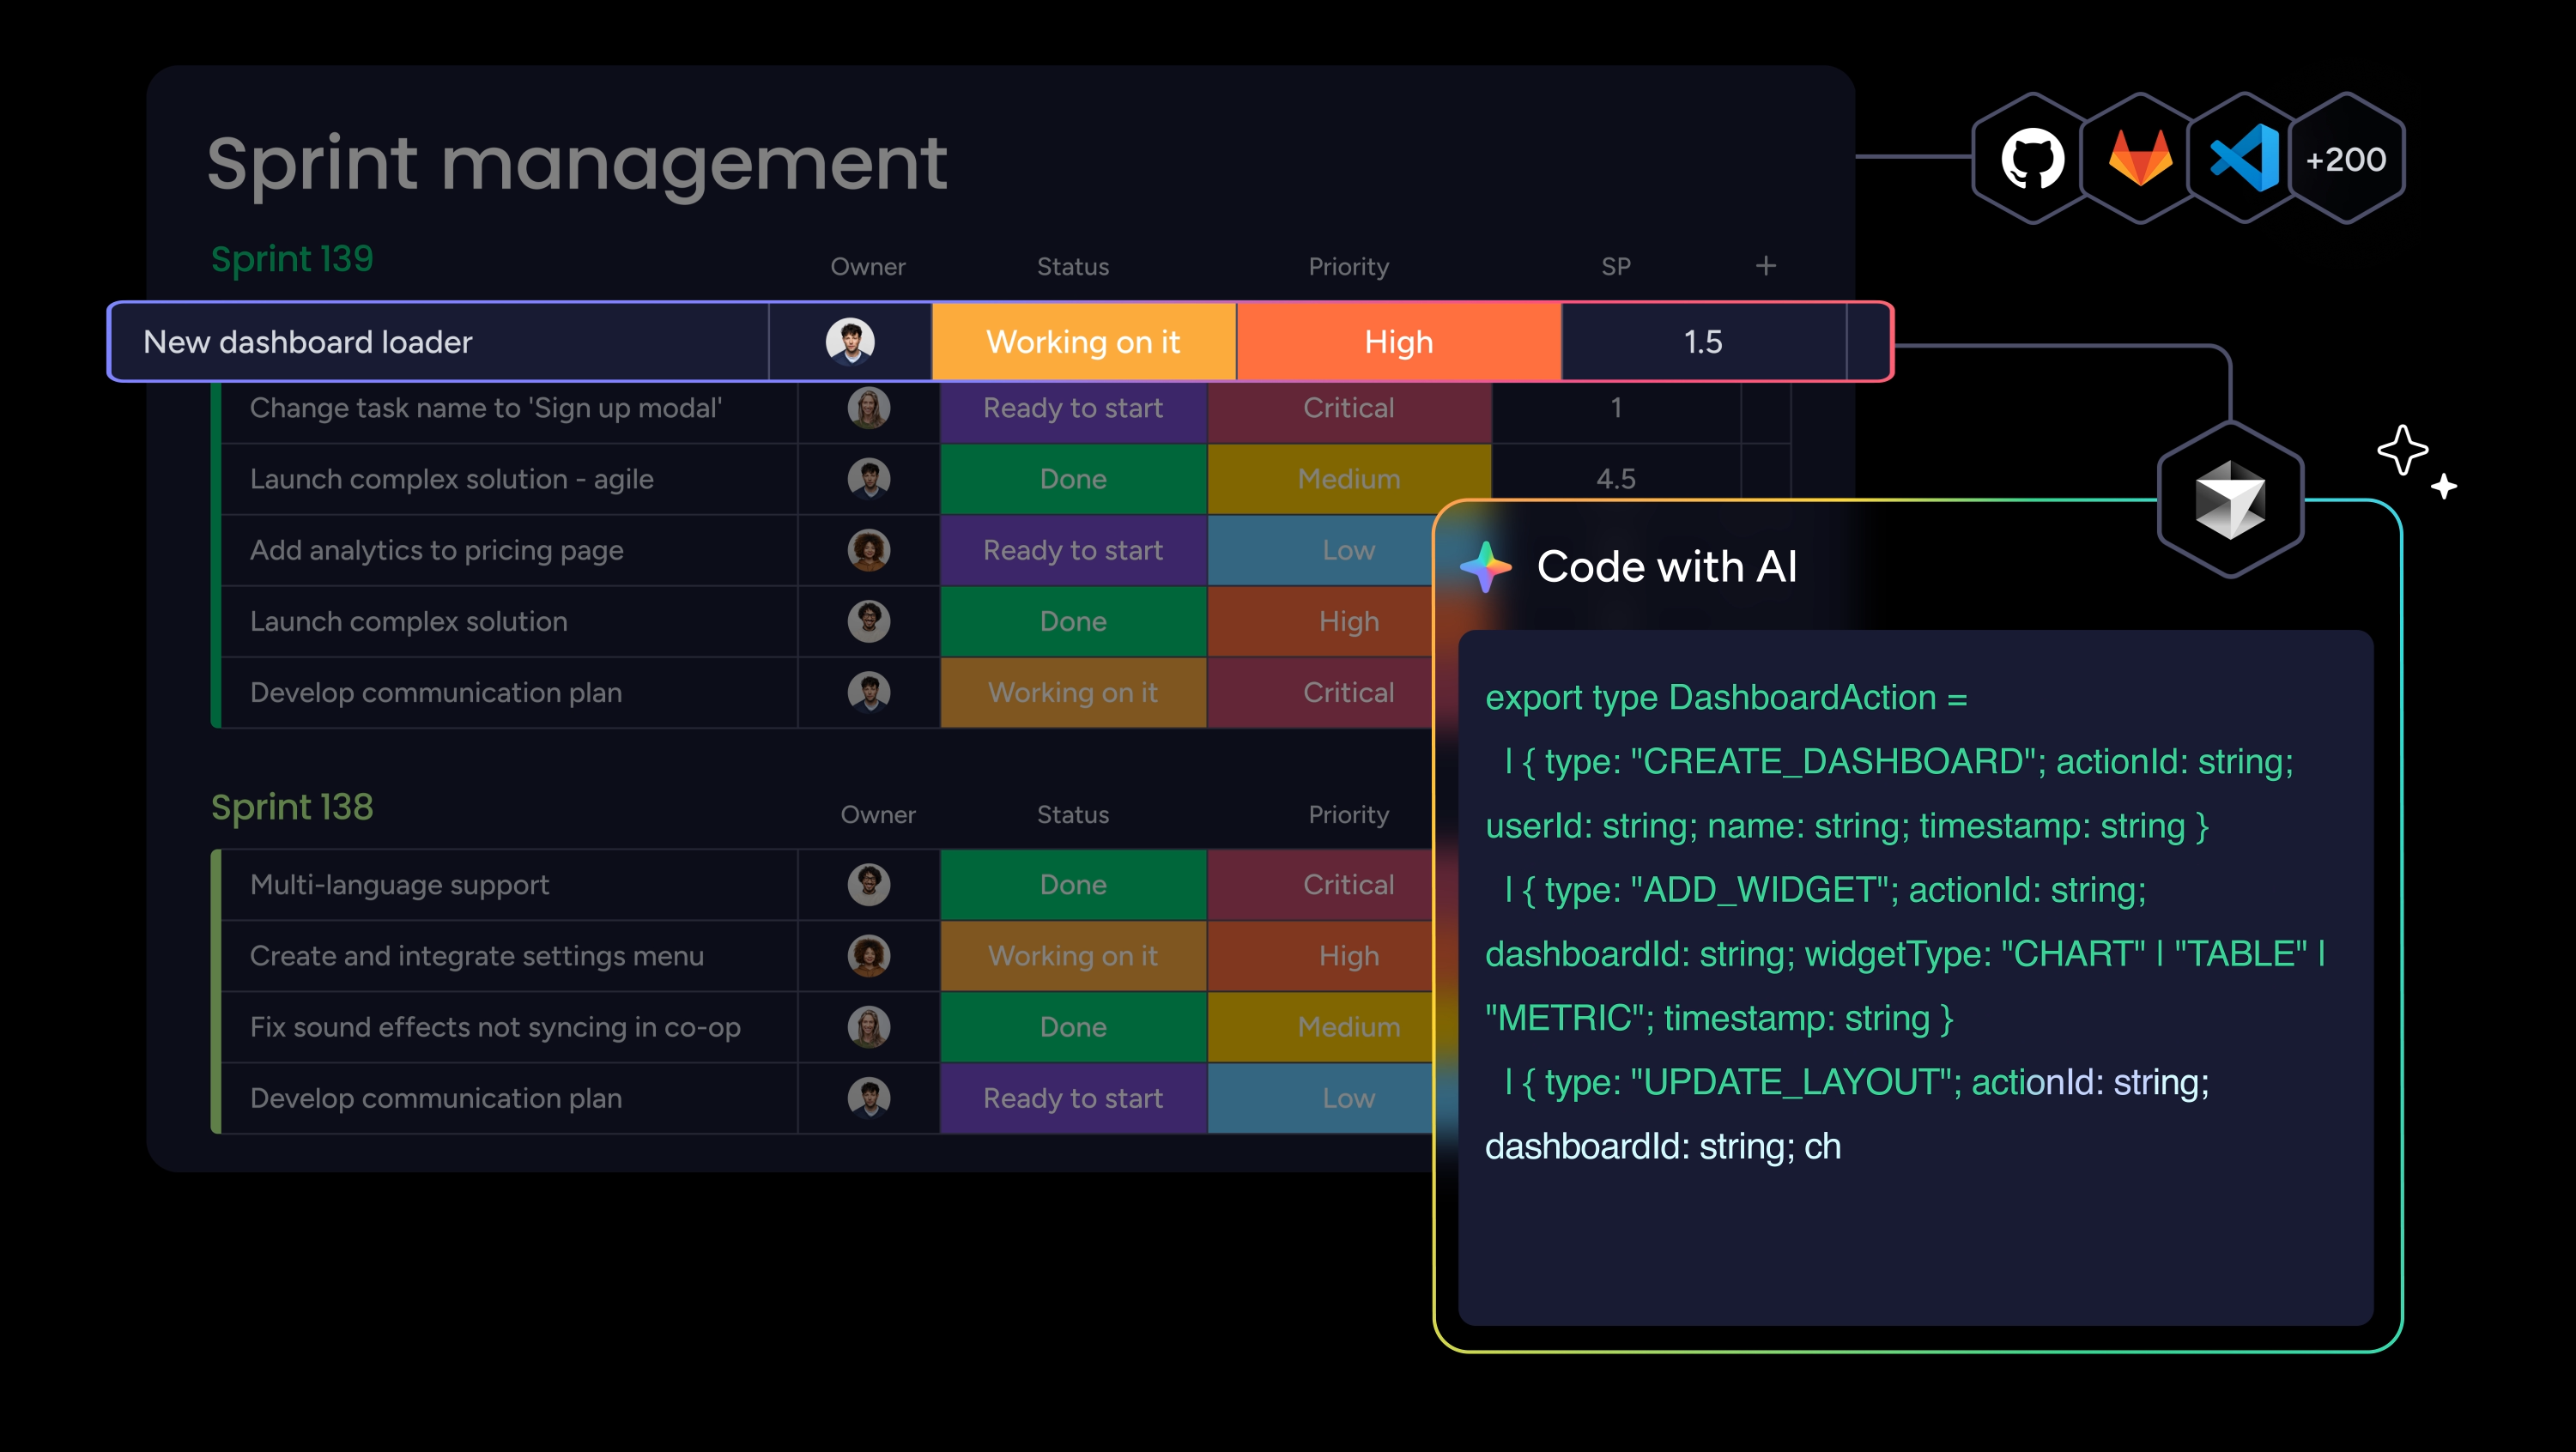
Task: Open Working on it status of New dashboard loader
Action: tap(1083, 342)
